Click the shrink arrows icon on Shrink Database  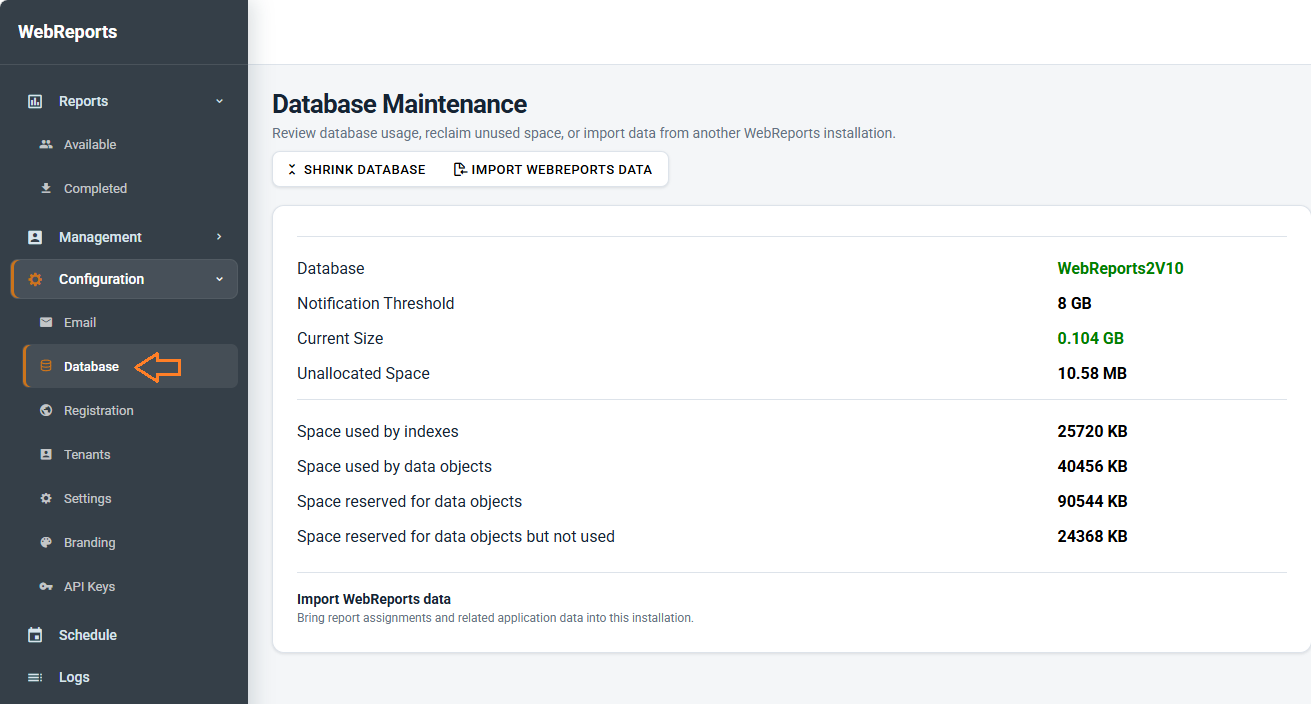pyautogui.click(x=292, y=170)
